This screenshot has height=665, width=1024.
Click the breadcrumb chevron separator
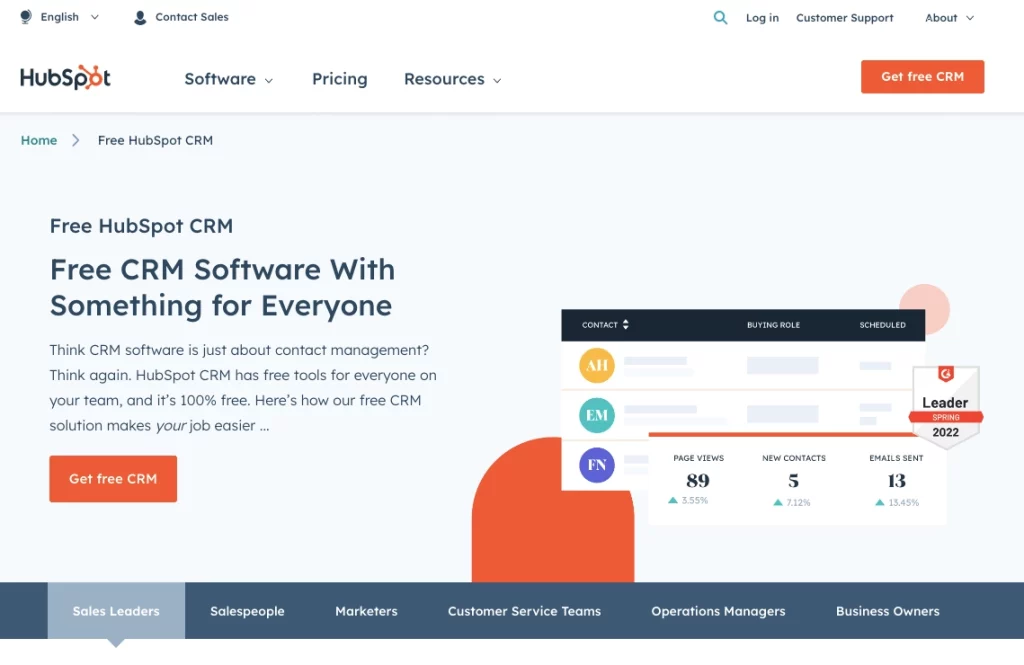pos(76,140)
